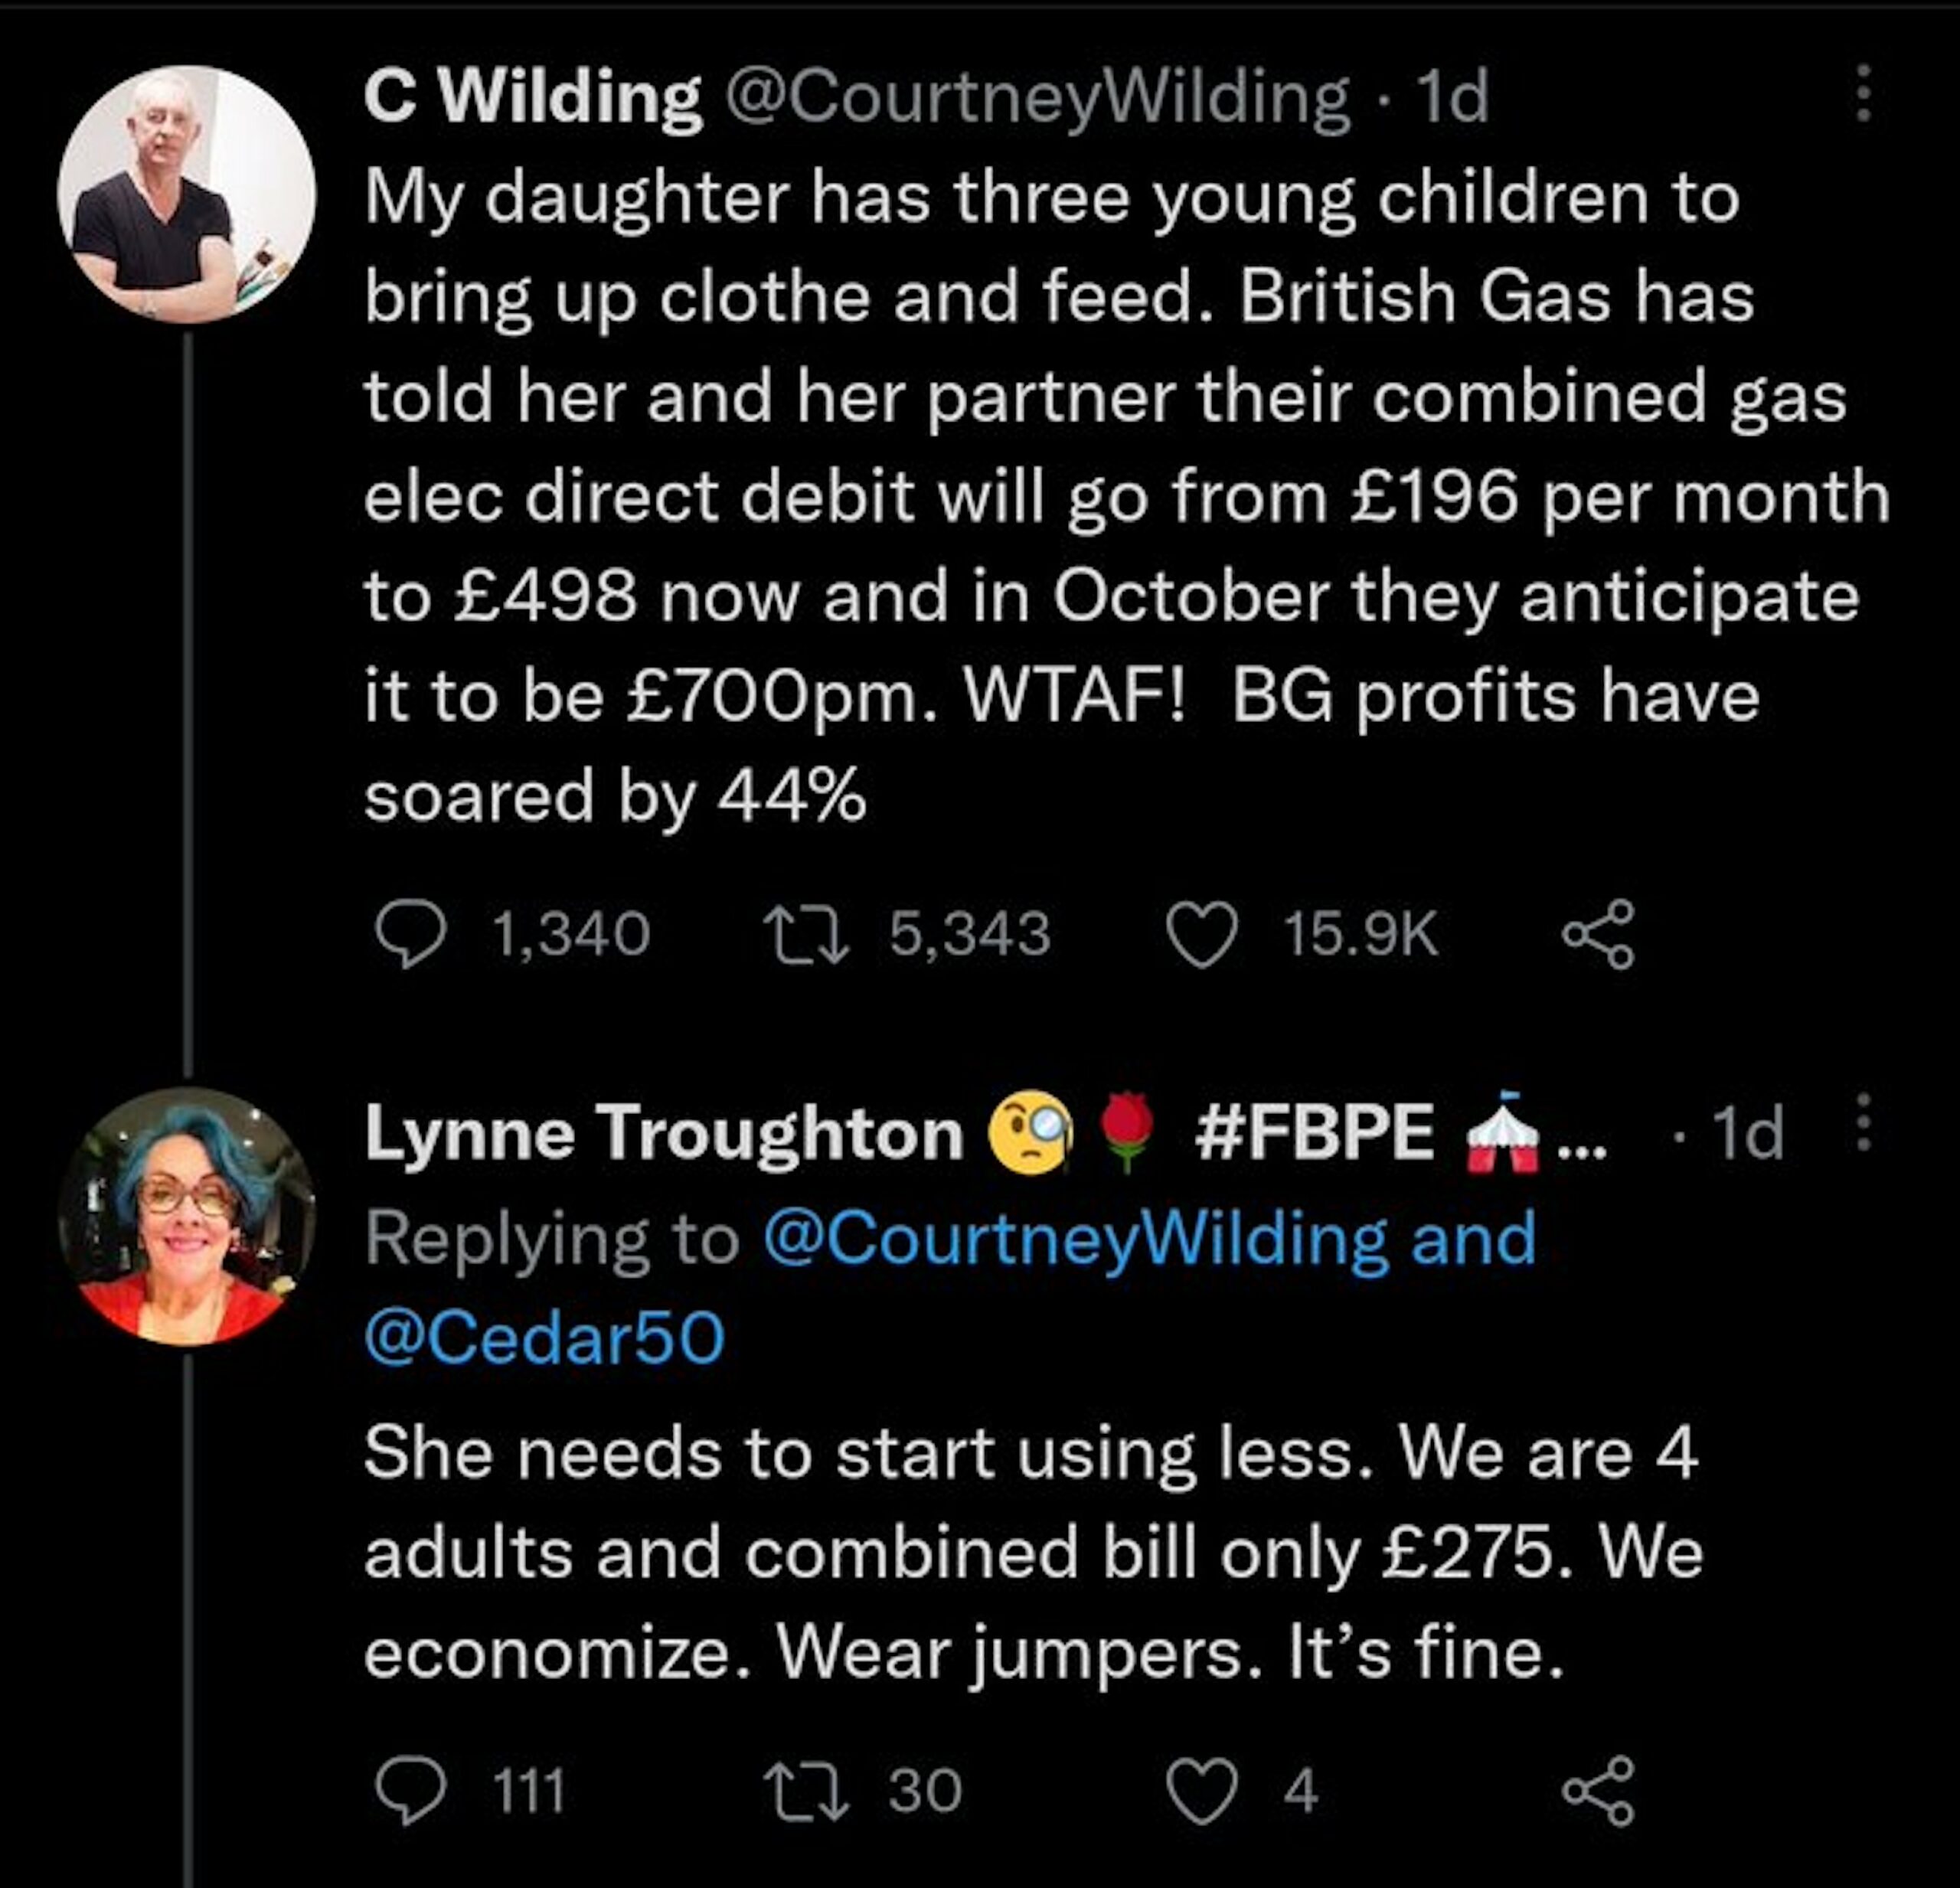Image resolution: width=1960 pixels, height=1888 pixels.
Task: Like C Wilding's tweet
Action: 1202,934
